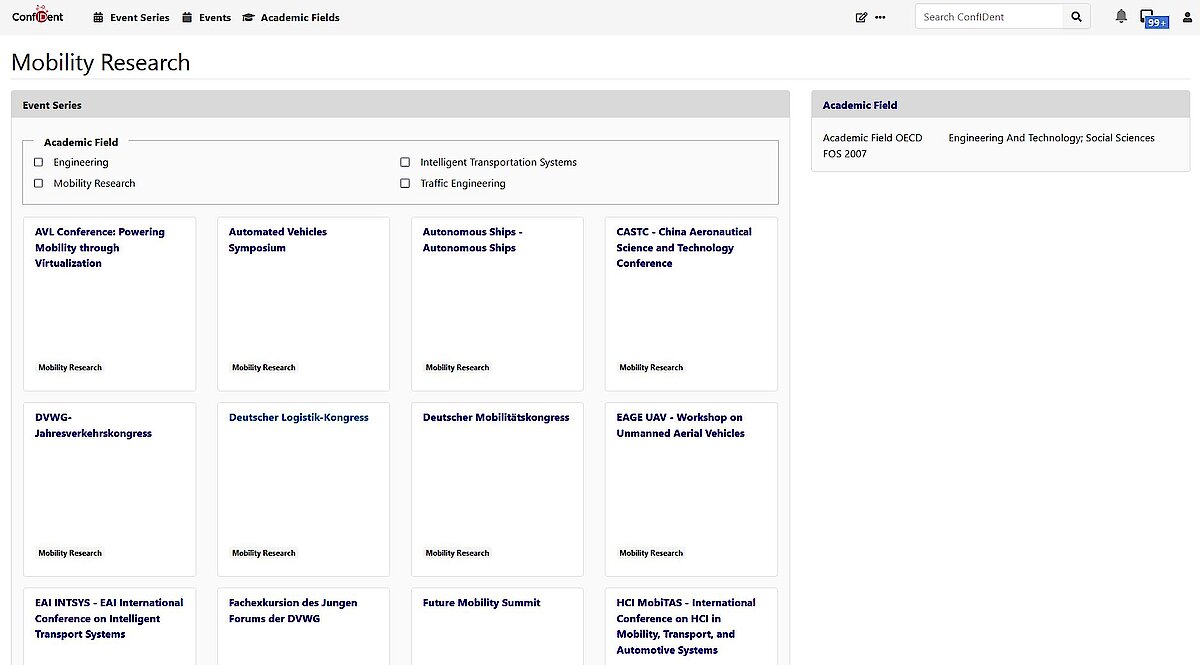Open Deutscher Mobilitätskongress series

pyautogui.click(x=496, y=417)
